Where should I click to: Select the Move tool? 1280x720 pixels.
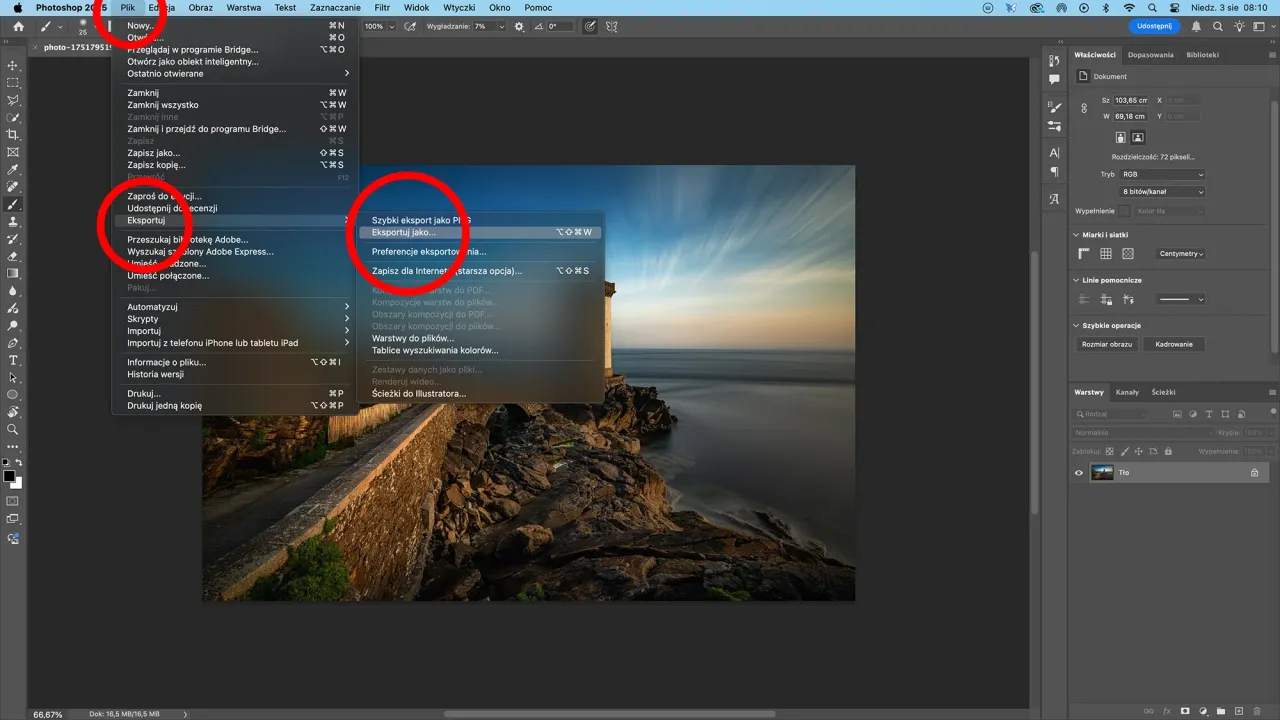(13, 66)
